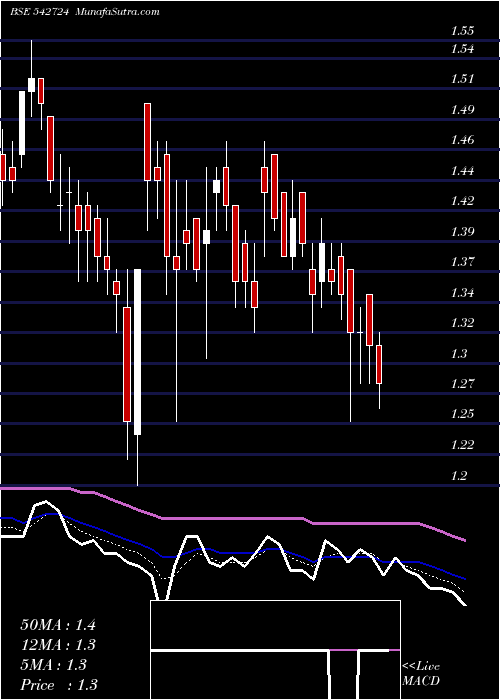Click the 1.2 price axis label

459,475
